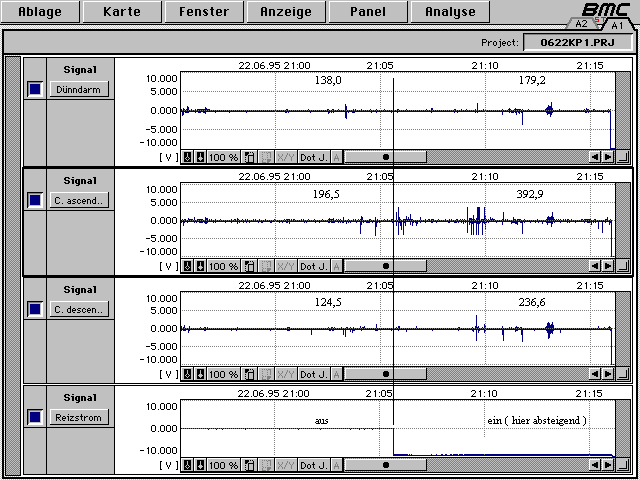Viewport: 640px width, 480px height.
Task: Click icon right of 100% in Reizstrom toolbar
Action: click(250, 465)
